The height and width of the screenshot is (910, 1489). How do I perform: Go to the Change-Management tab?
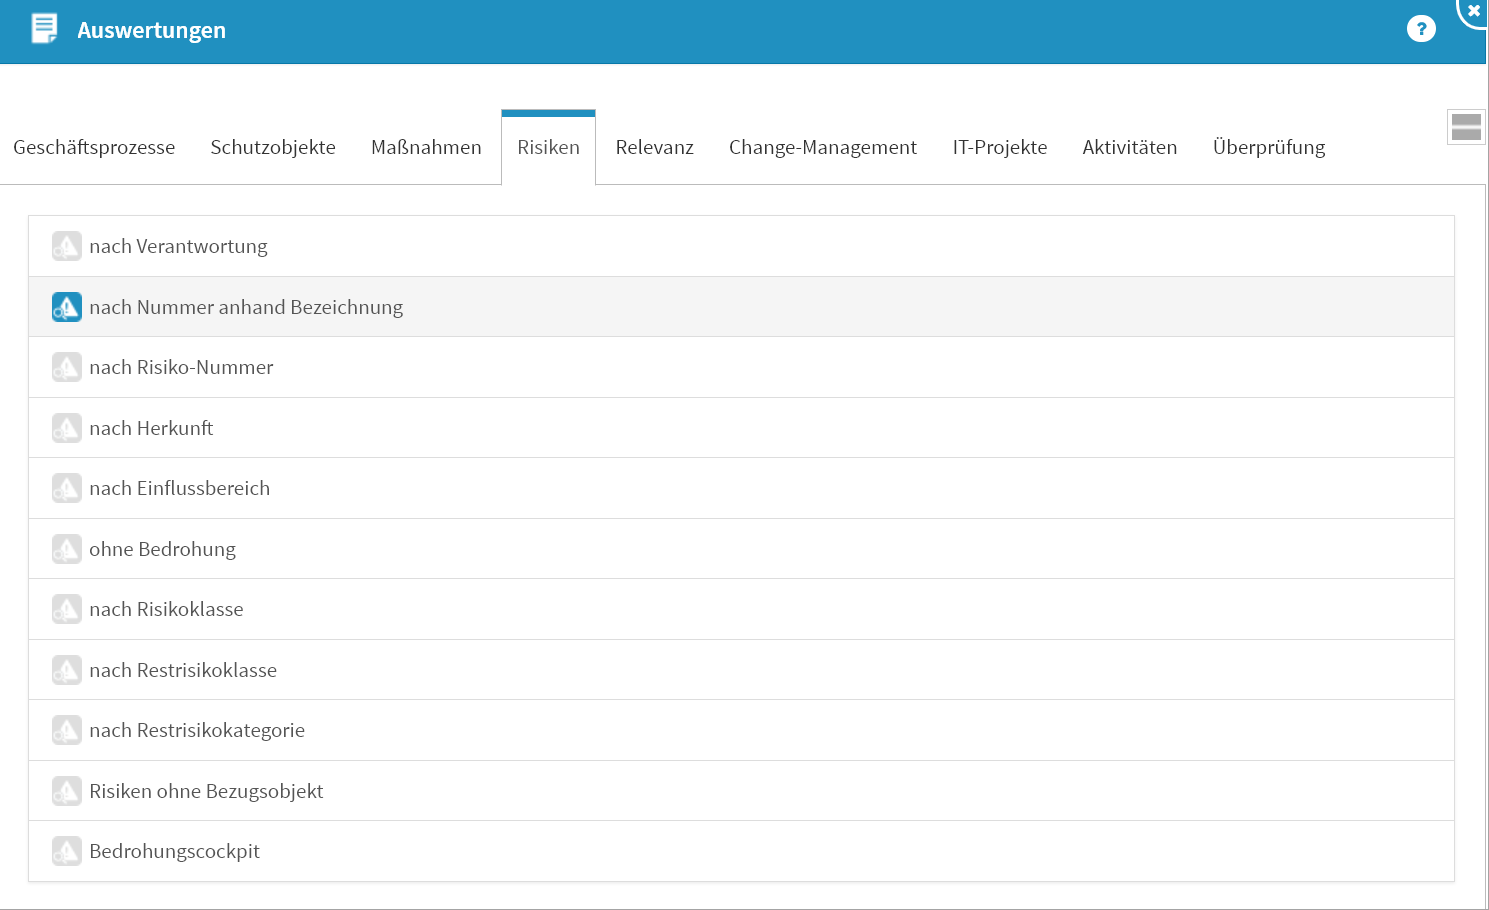point(822,147)
